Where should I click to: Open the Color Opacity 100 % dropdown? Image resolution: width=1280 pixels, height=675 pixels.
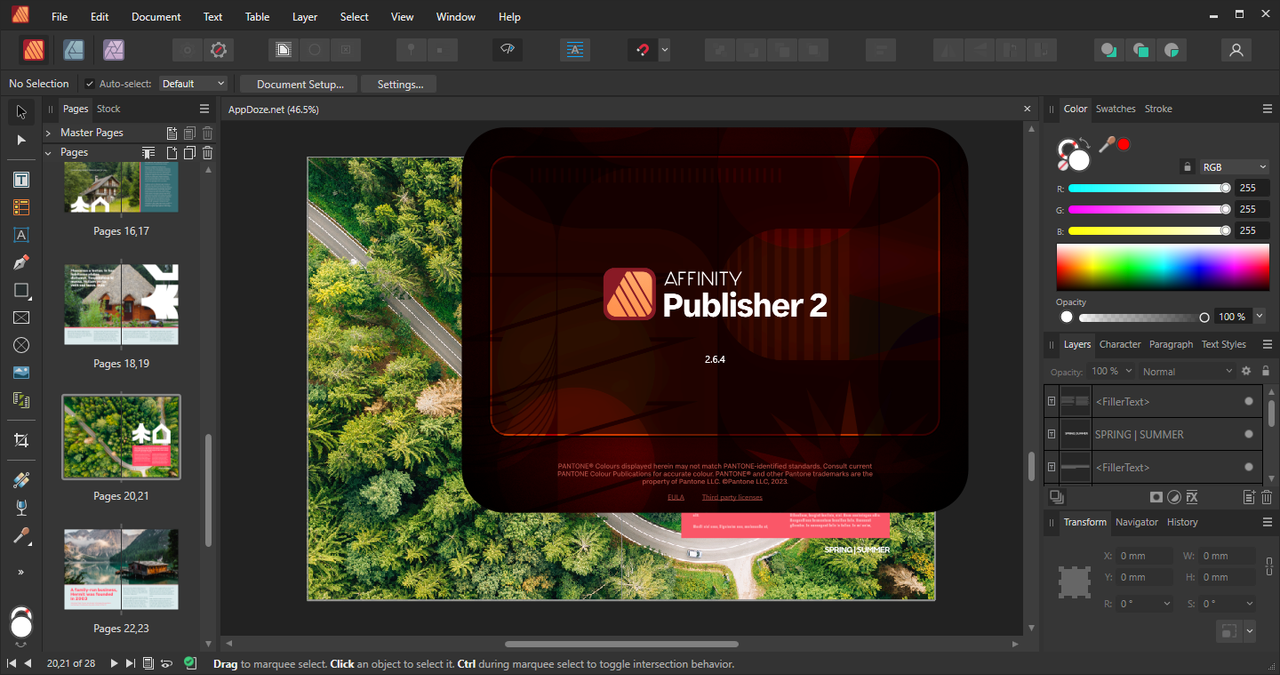tap(1259, 316)
